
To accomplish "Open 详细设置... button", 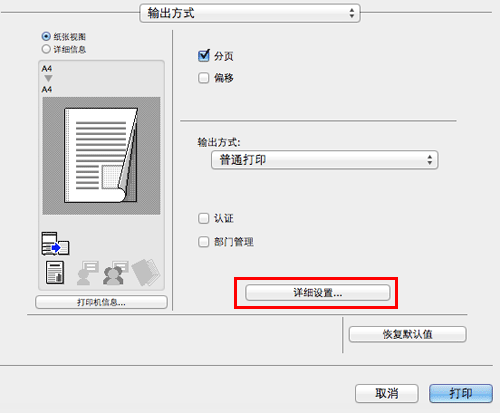I will coord(318,293).
